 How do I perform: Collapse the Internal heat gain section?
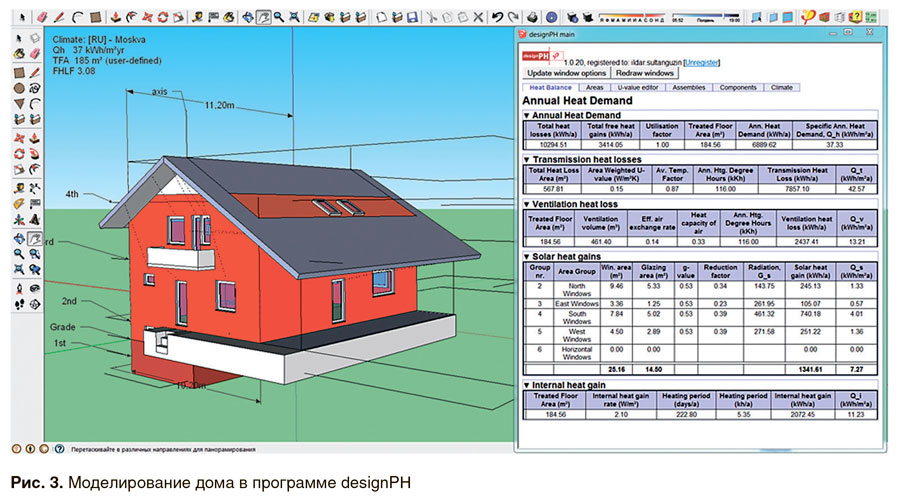526,385
